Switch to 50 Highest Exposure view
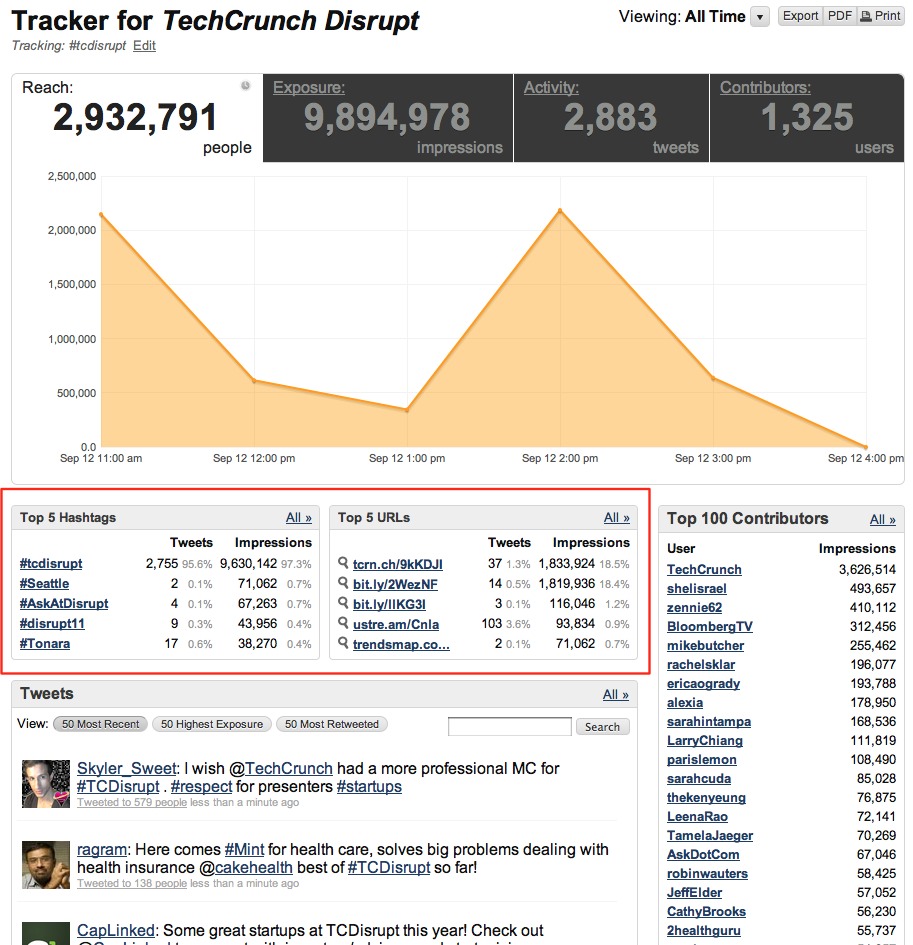The height and width of the screenshot is (945, 913). (212, 724)
